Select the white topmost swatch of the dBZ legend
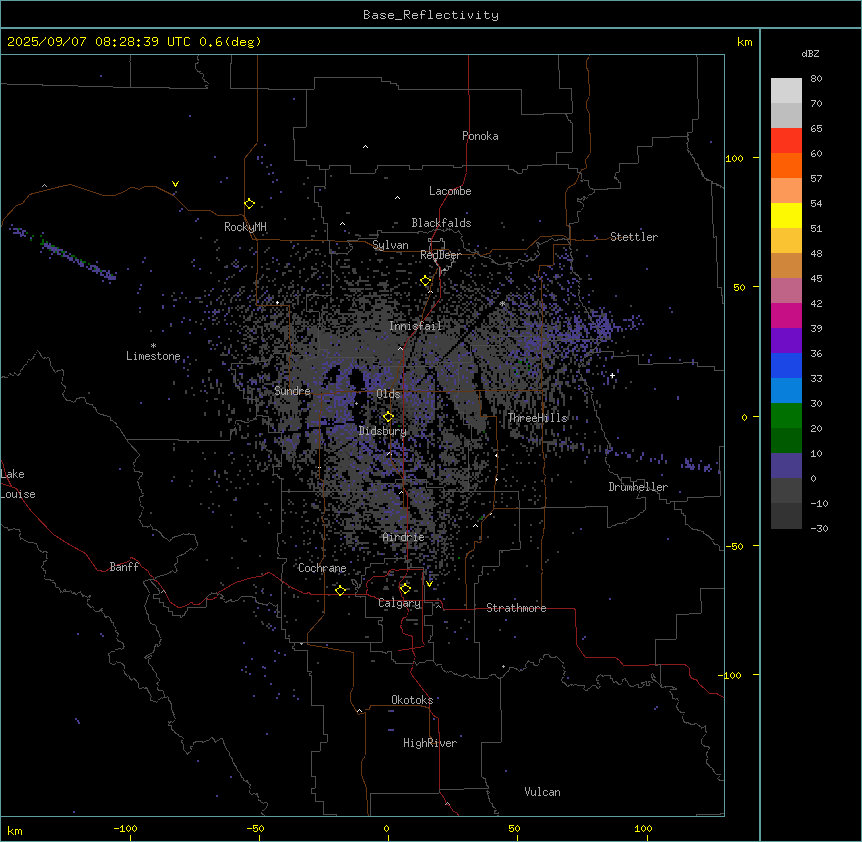This screenshot has width=862, height=842. point(786,90)
